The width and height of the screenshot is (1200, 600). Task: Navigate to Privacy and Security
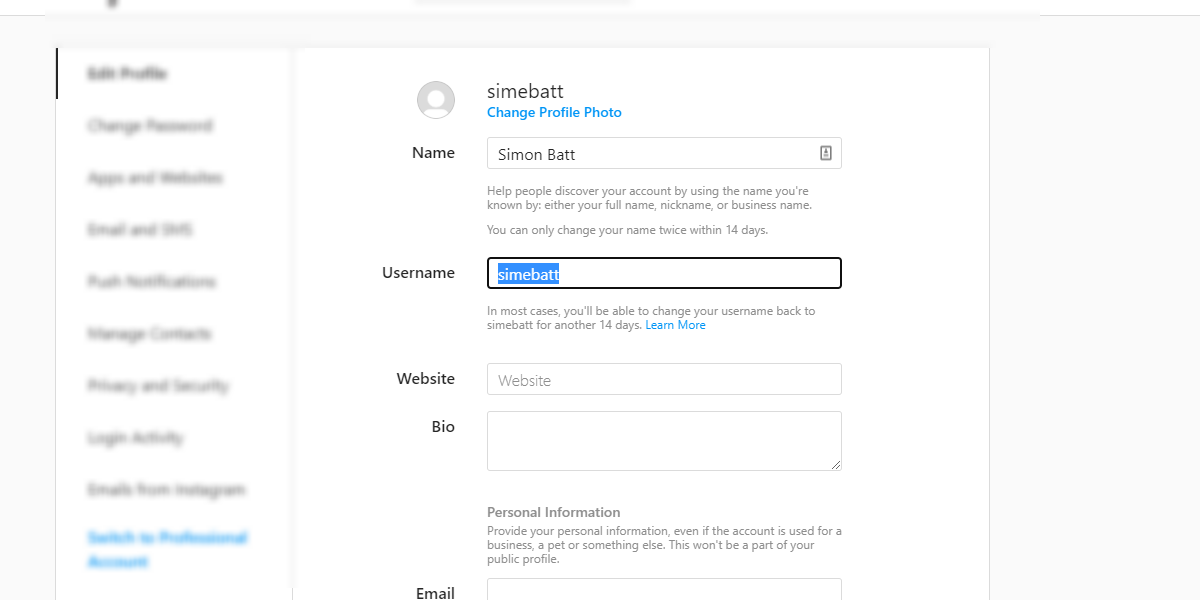[158, 386]
